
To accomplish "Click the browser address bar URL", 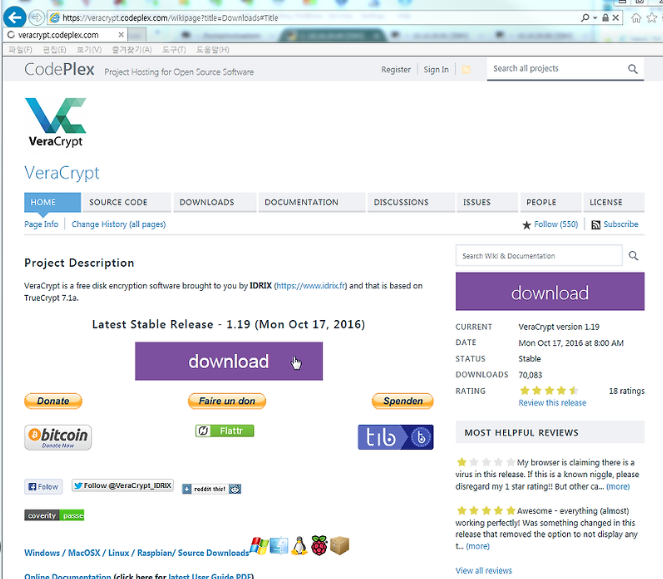I will [x=170, y=18].
